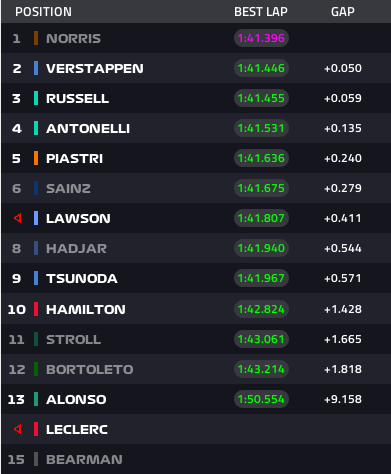Screen dimensions: 391x474
Task: Select Norris's orange team color bar
Action: (36, 38)
